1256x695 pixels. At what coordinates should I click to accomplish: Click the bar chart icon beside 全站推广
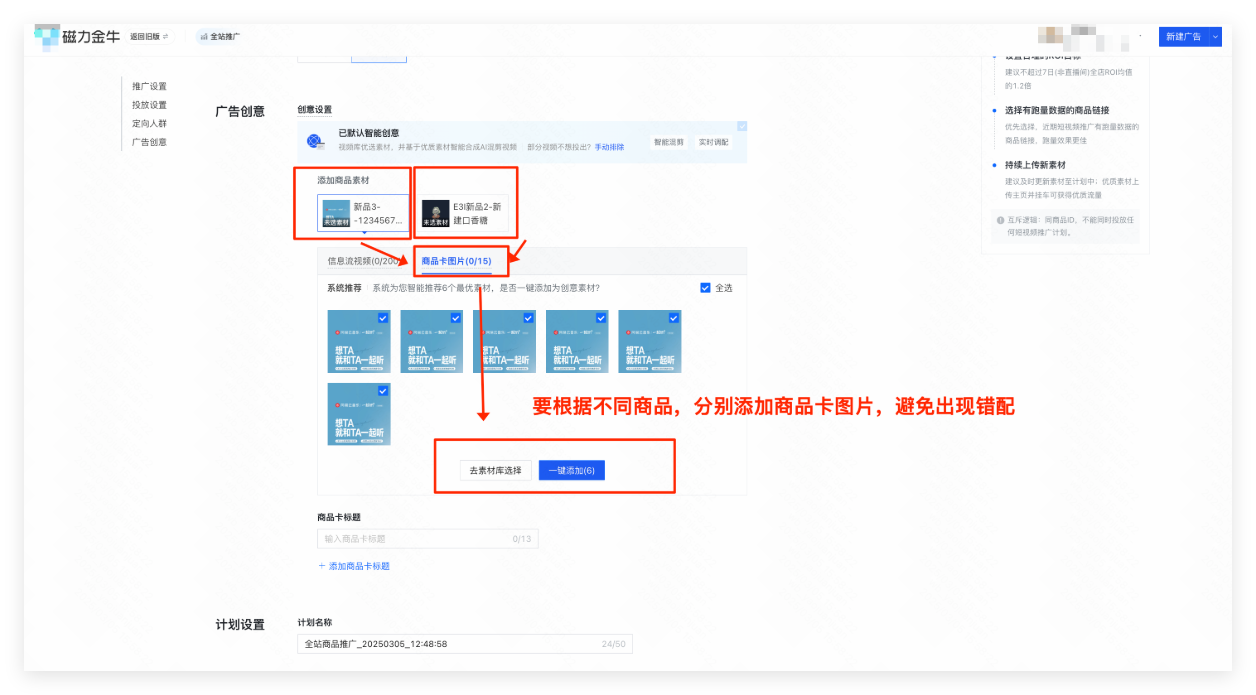(203, 37)
